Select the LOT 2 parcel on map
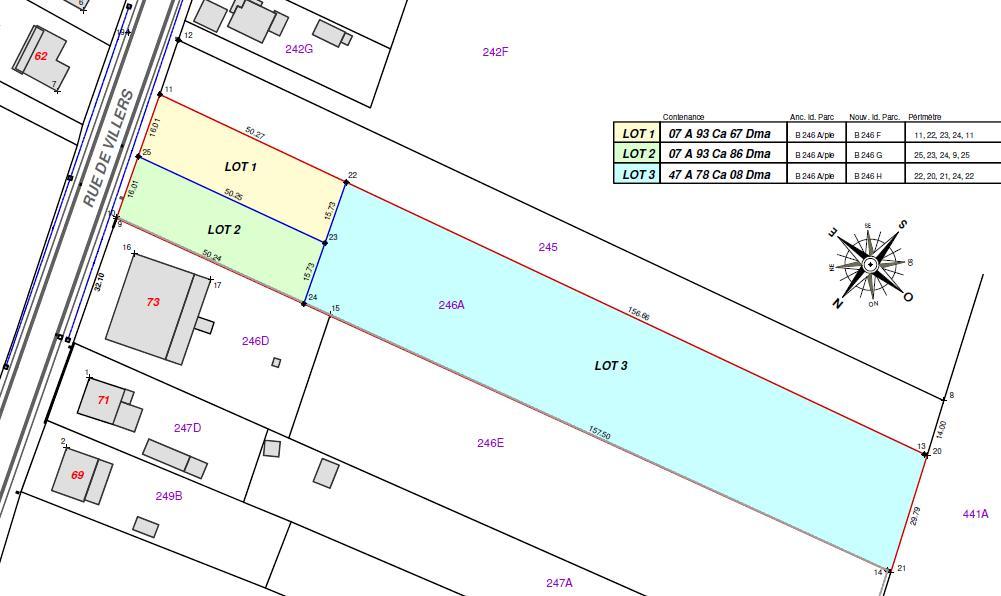 point(224,230)
